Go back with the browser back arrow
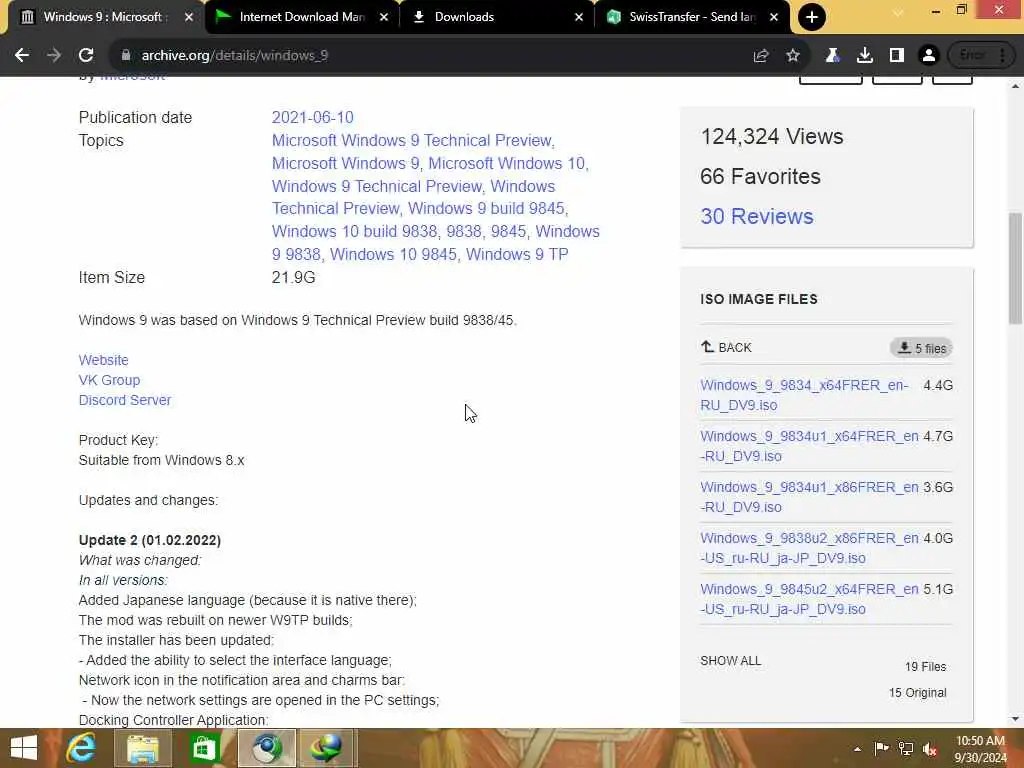This screenshot has width=1024, height=768. tap(22, 56)
